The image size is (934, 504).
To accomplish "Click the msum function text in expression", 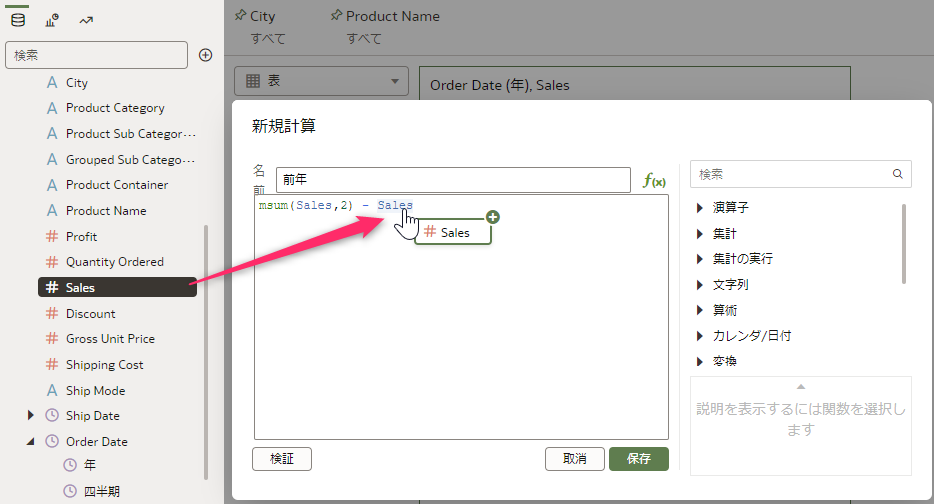I will point(273,205).
